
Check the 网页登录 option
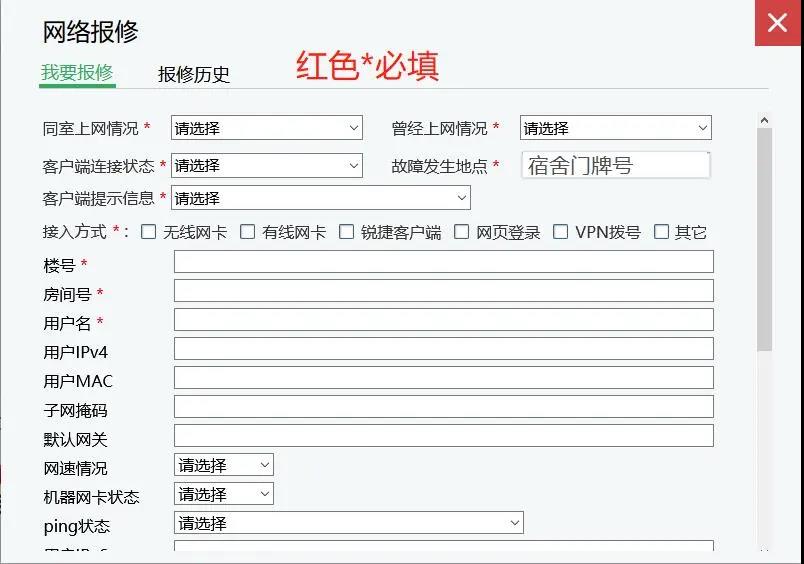point(461,232)
